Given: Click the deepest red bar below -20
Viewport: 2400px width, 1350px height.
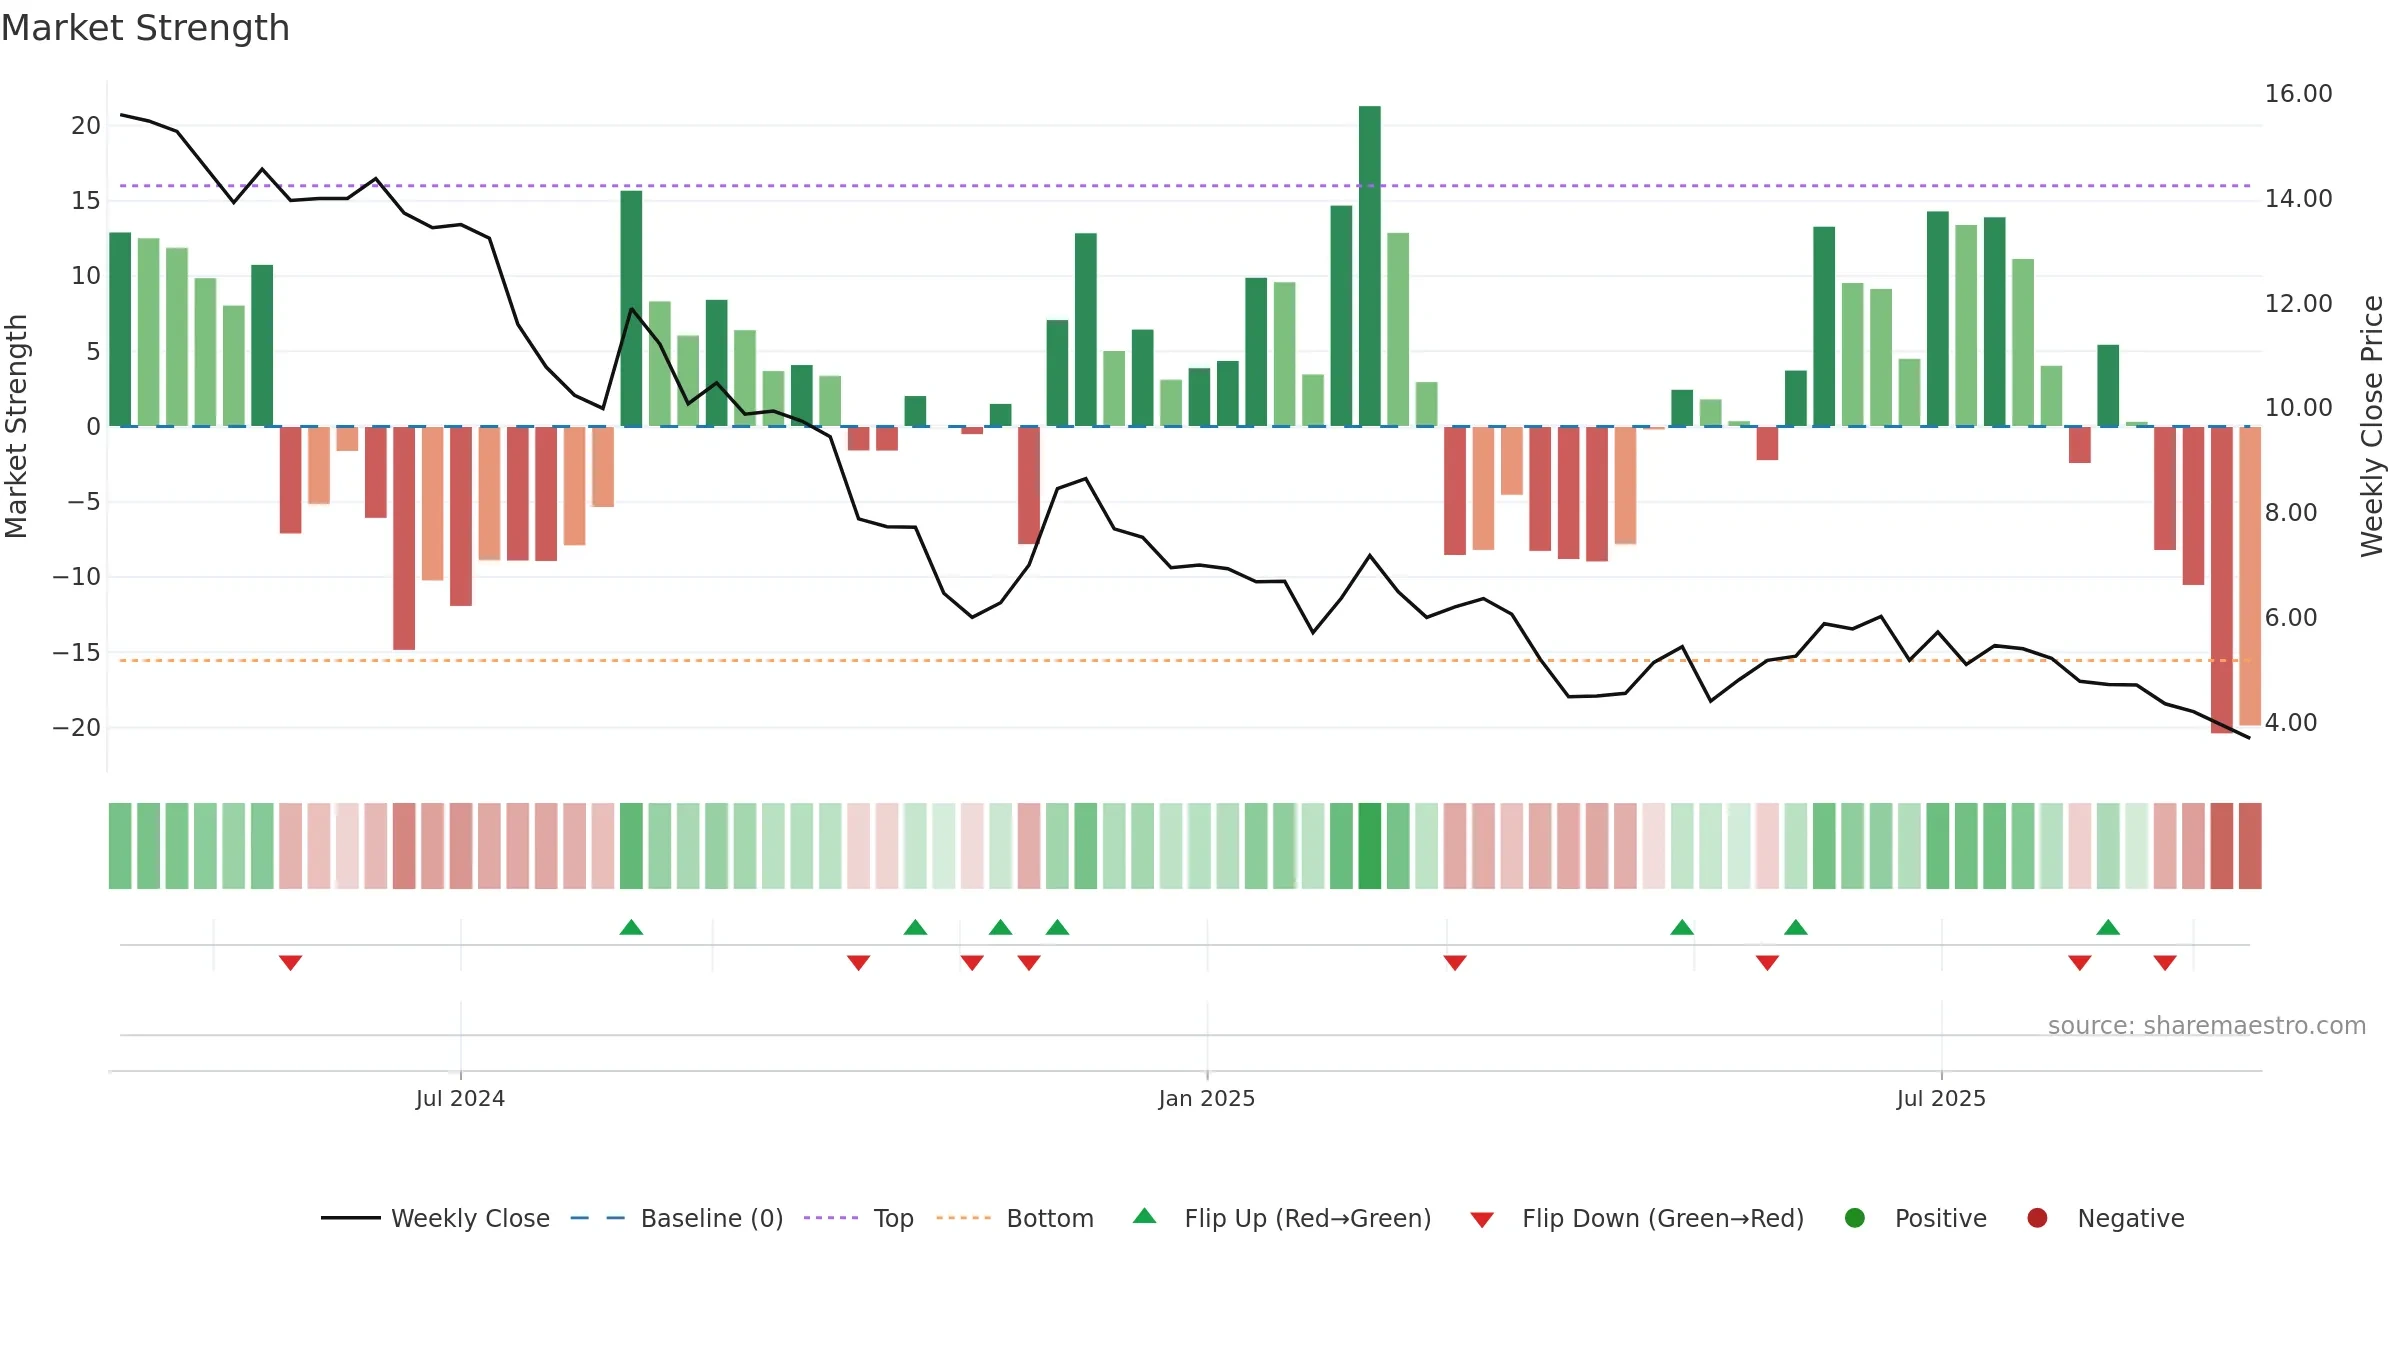Looking at the screenshot, I should 2222,580.
